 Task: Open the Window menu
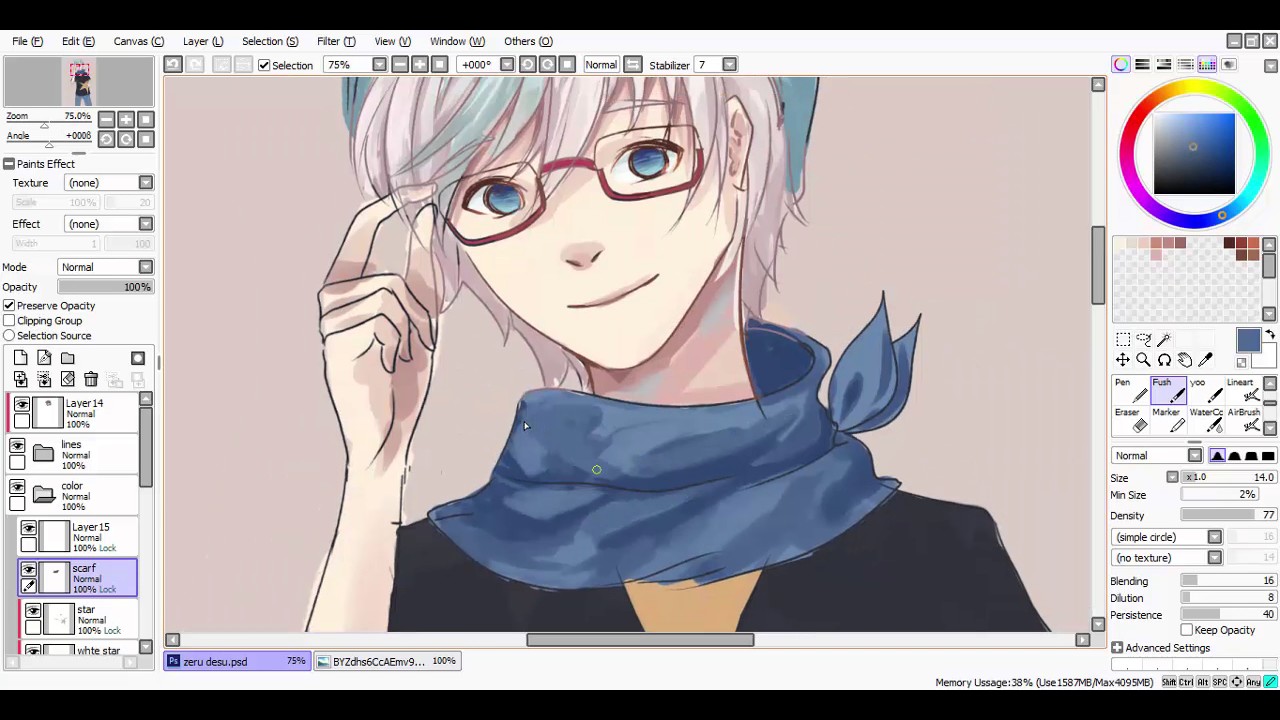pyautogui.click(x=457, y=41)
